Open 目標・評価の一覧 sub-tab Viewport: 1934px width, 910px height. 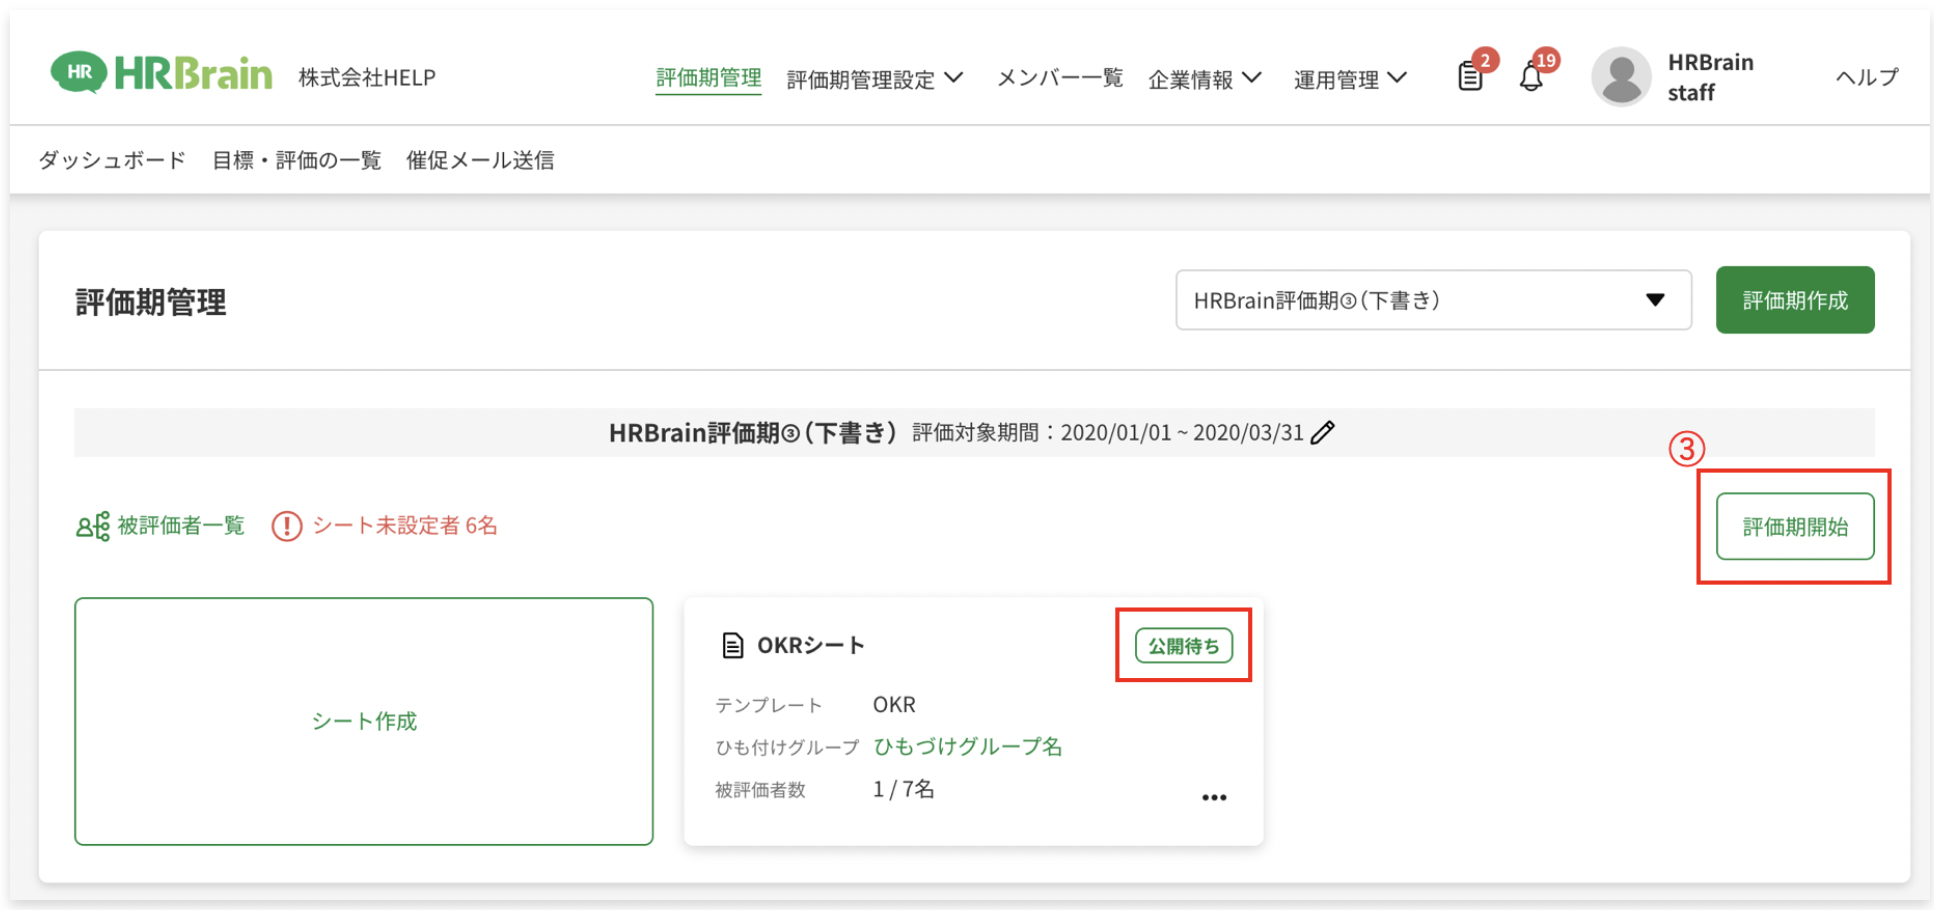pyautogui.click(x=297, y=160)
